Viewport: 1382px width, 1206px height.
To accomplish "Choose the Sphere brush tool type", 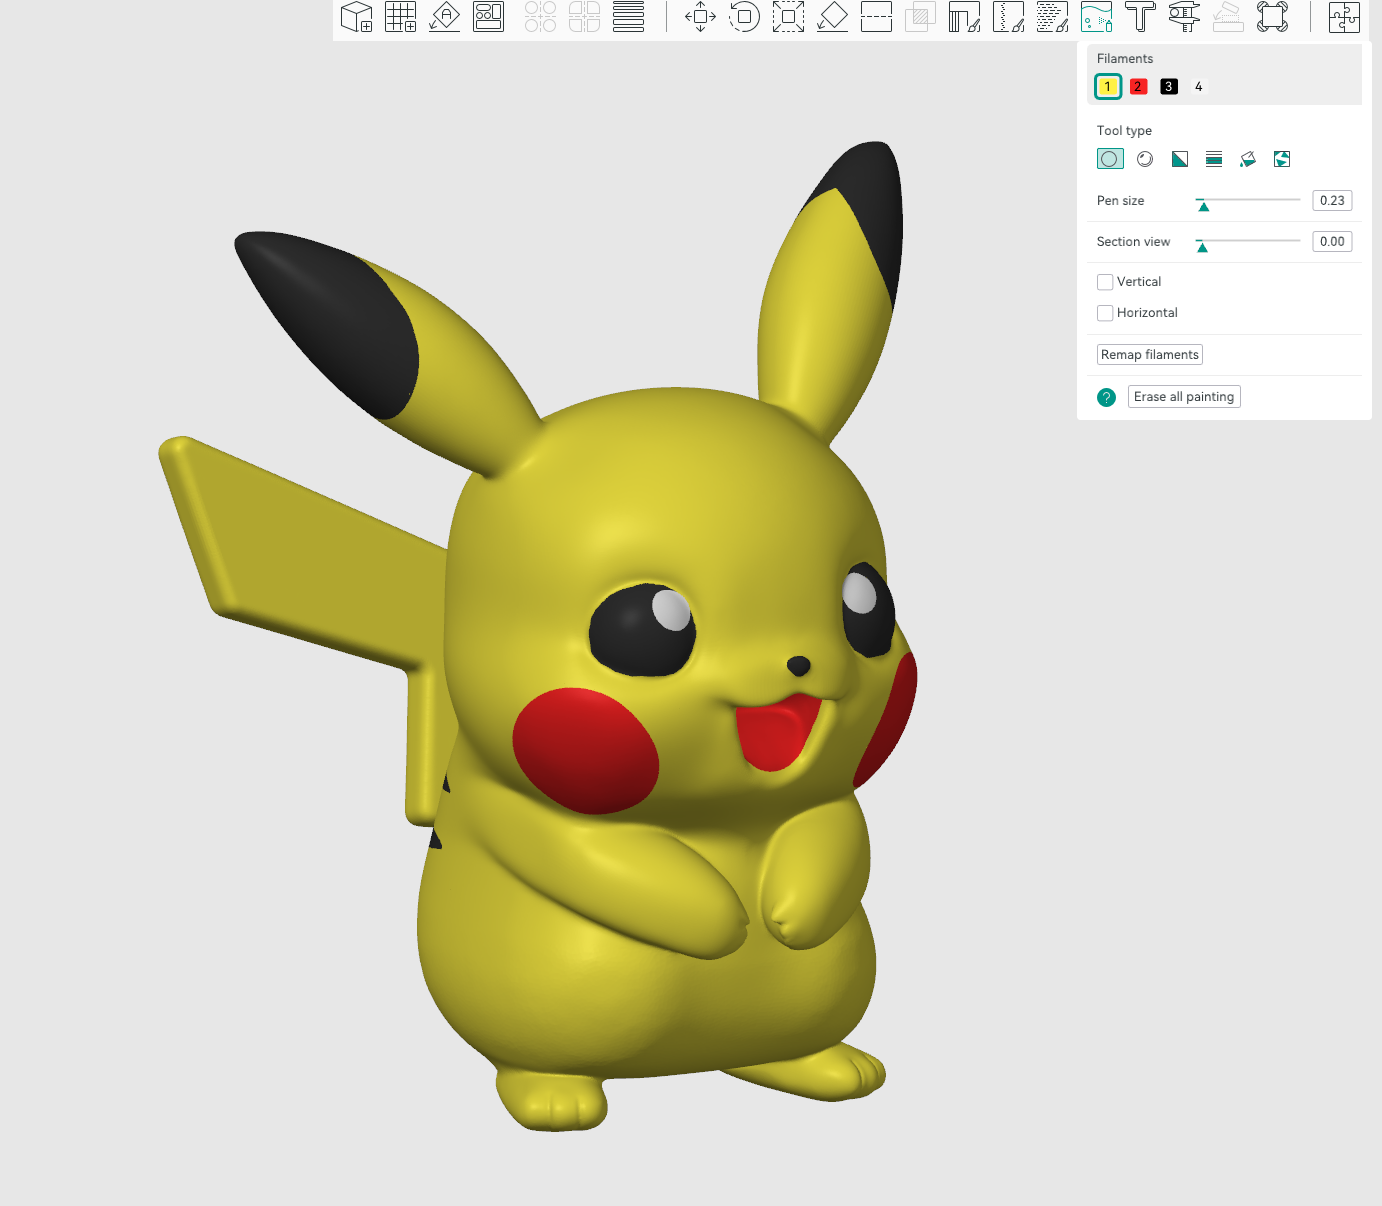I will click(x=1145, y=159).
